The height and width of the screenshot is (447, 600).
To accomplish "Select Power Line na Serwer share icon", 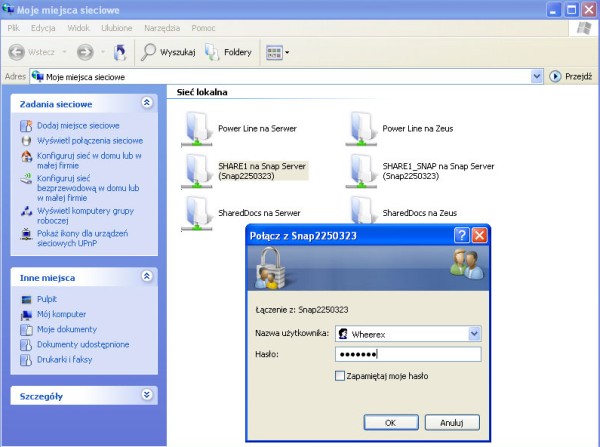I will pyautogui.click(x=196, y=128).
